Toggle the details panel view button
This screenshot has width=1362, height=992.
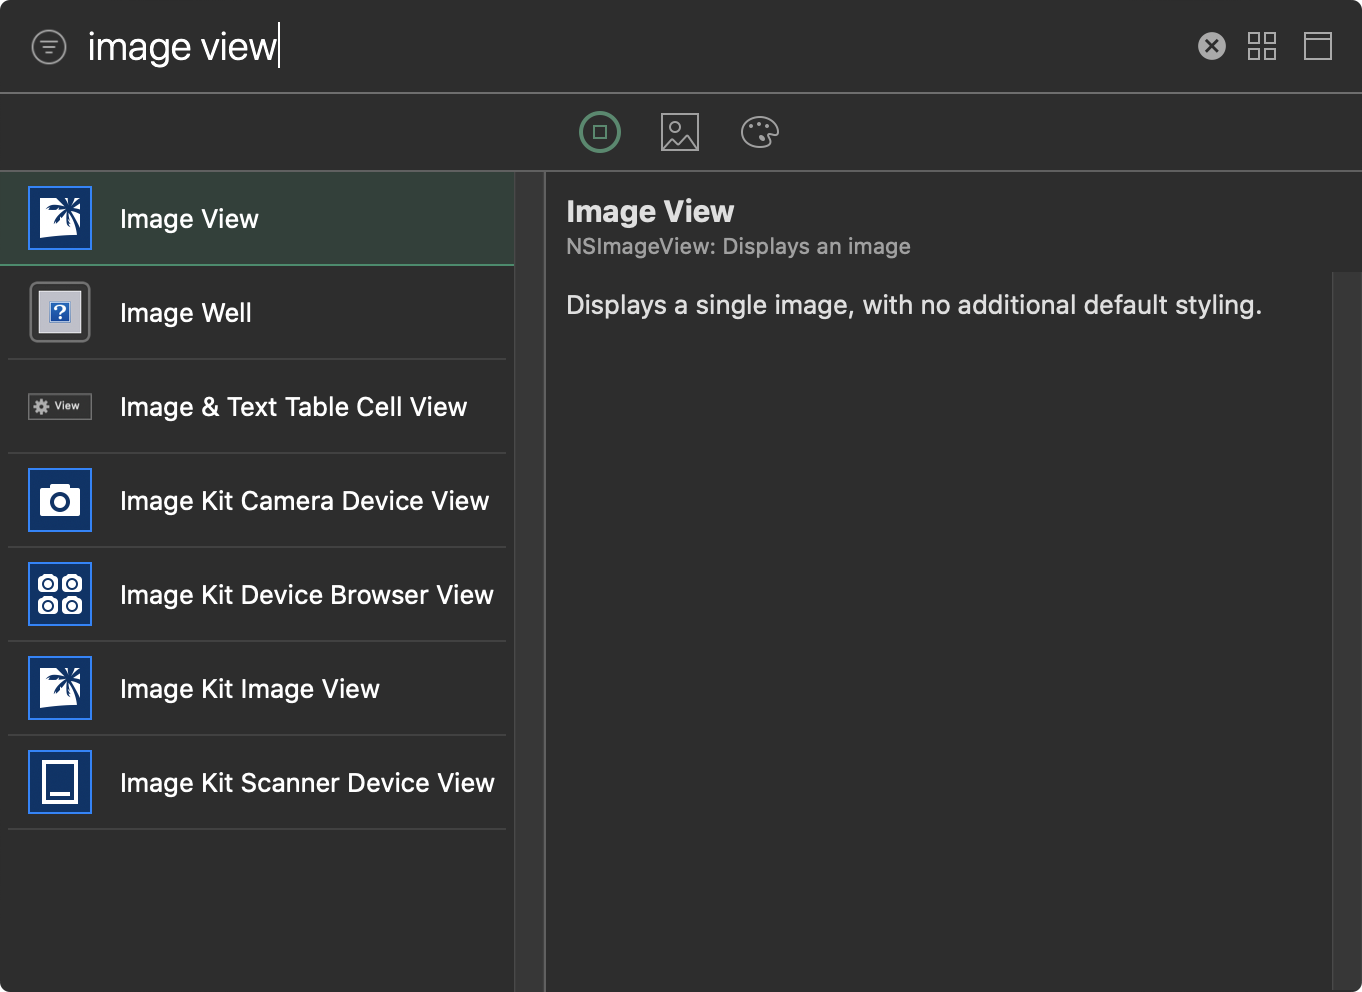tap(1317, 46)
